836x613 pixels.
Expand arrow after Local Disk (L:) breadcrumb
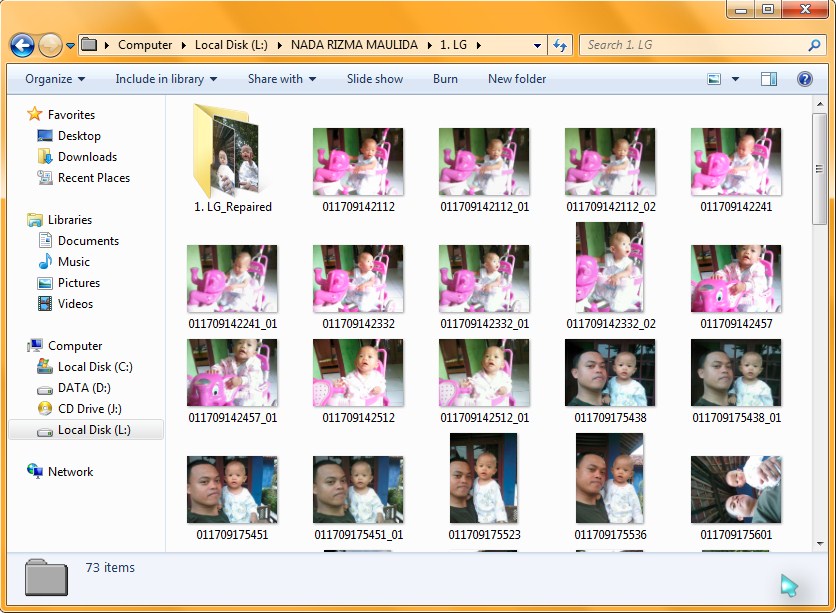(280, 46)
